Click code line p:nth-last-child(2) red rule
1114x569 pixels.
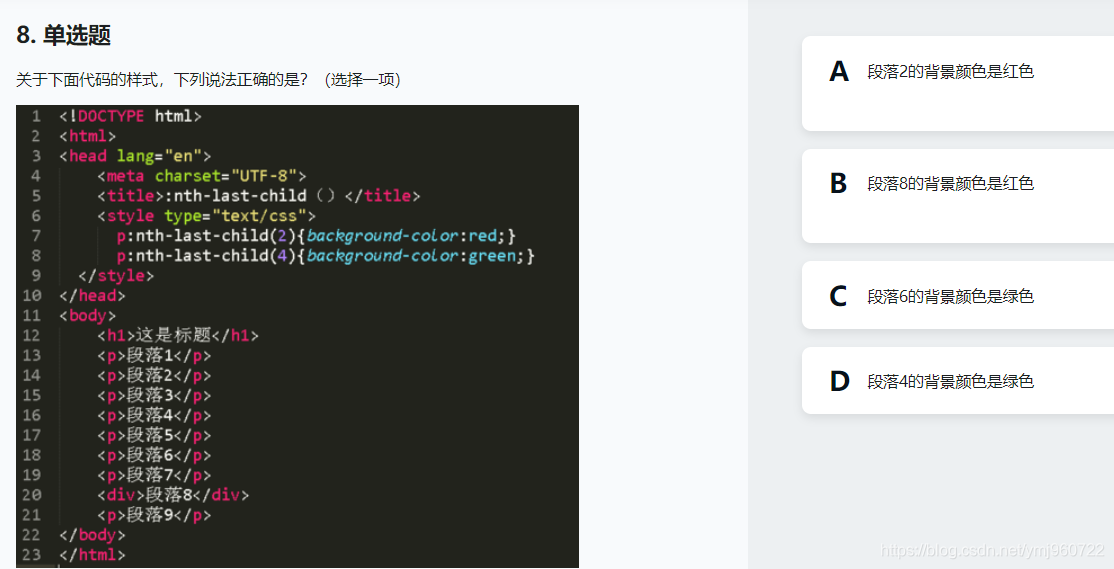point(317,236)
